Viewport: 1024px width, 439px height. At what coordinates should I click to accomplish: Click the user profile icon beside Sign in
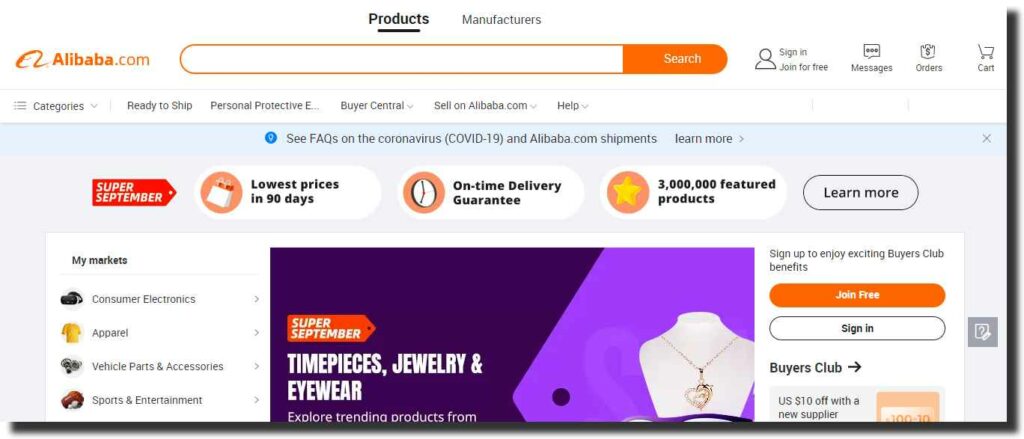click(765, 59)
